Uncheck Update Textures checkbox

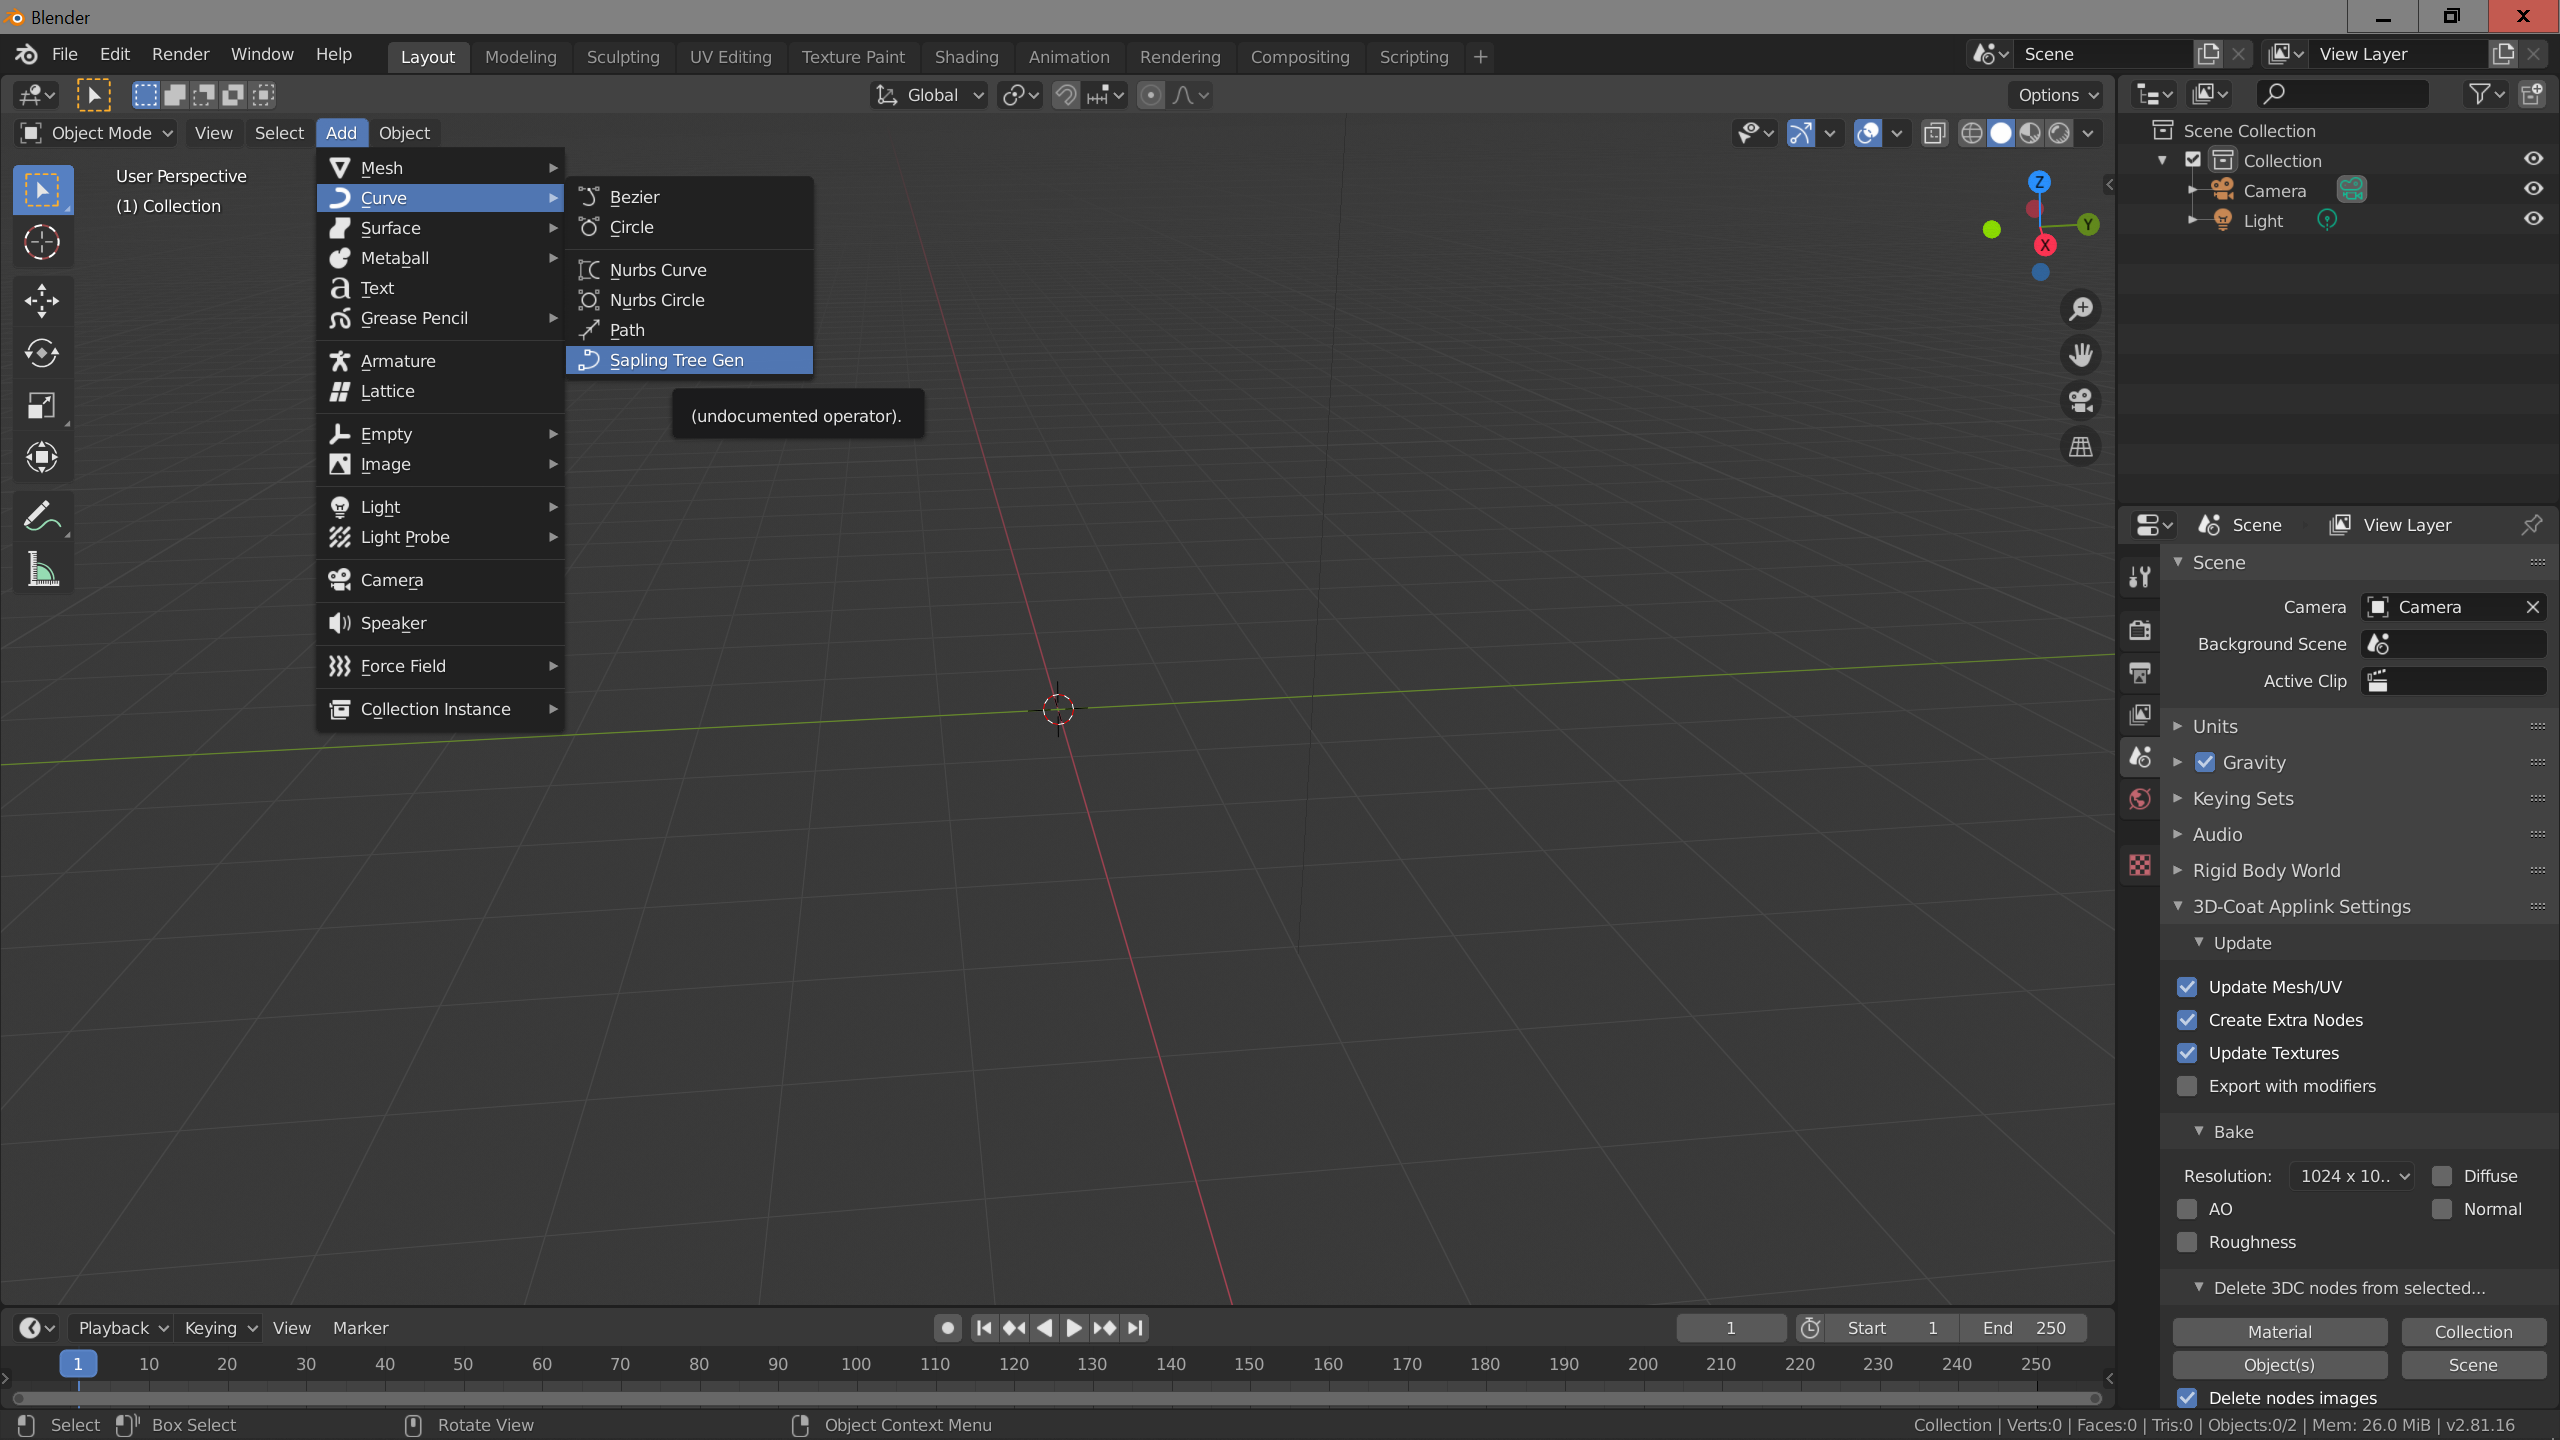coord(2187,1053)
